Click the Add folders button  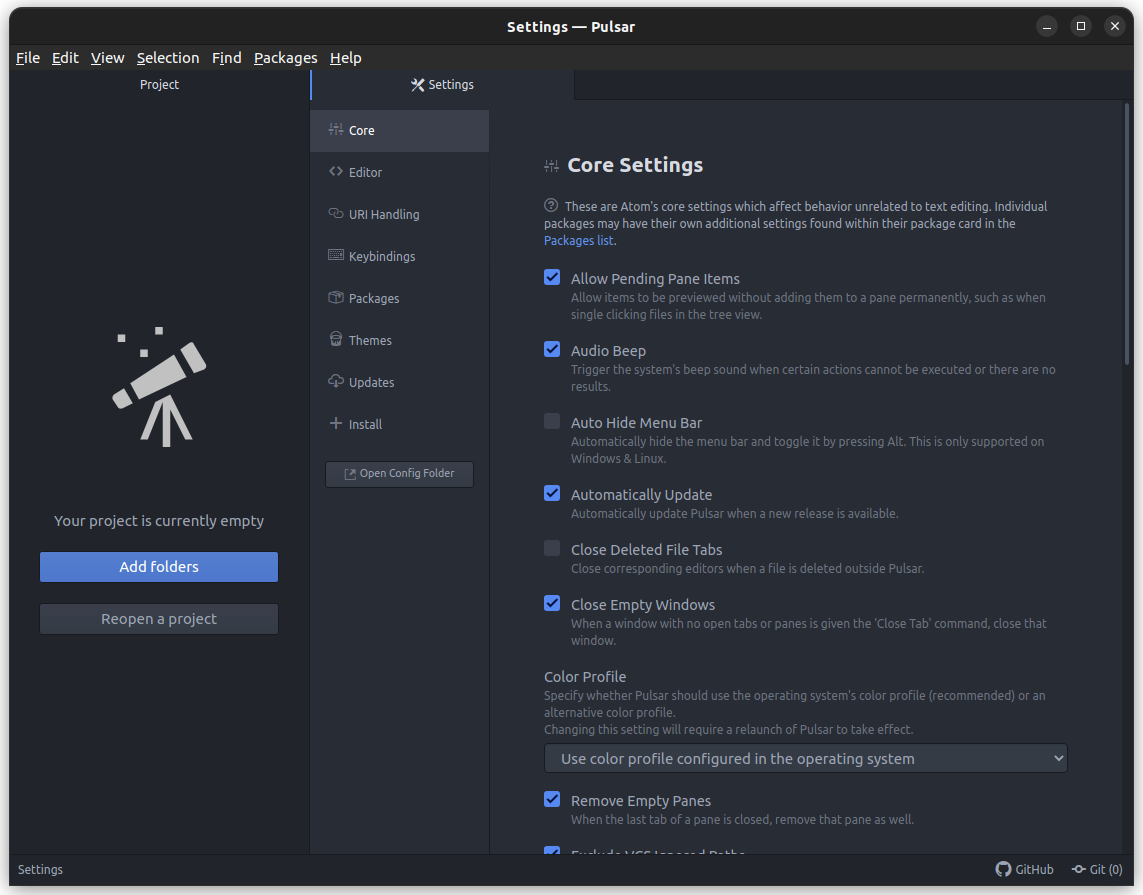pyautogui.click(x=158, y=566)
